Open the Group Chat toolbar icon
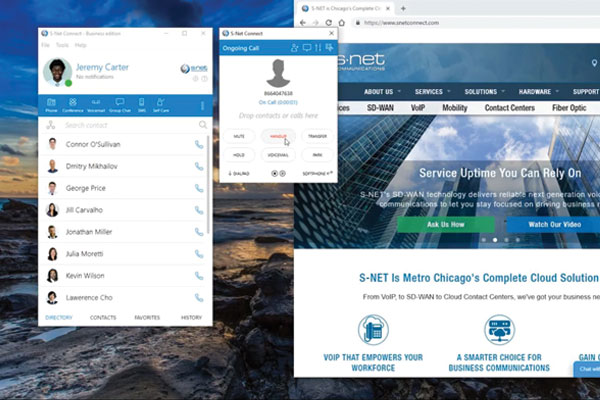Screen dimensions: 600x400 120,105
